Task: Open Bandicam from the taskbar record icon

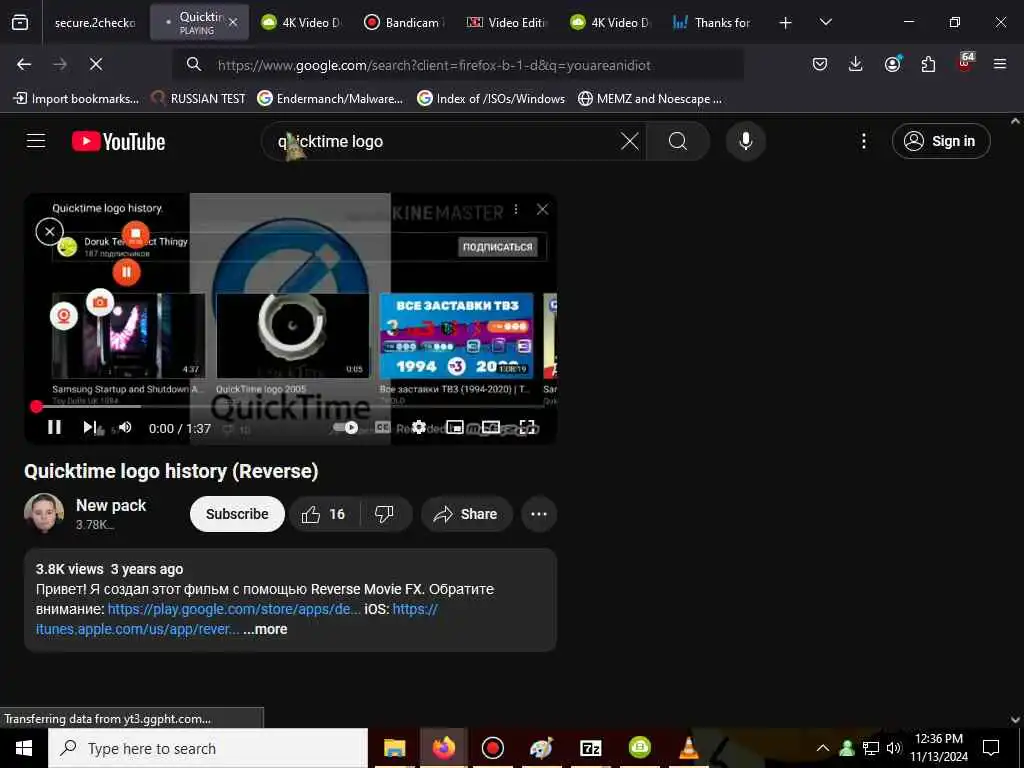Action: (x=492, y=748)
